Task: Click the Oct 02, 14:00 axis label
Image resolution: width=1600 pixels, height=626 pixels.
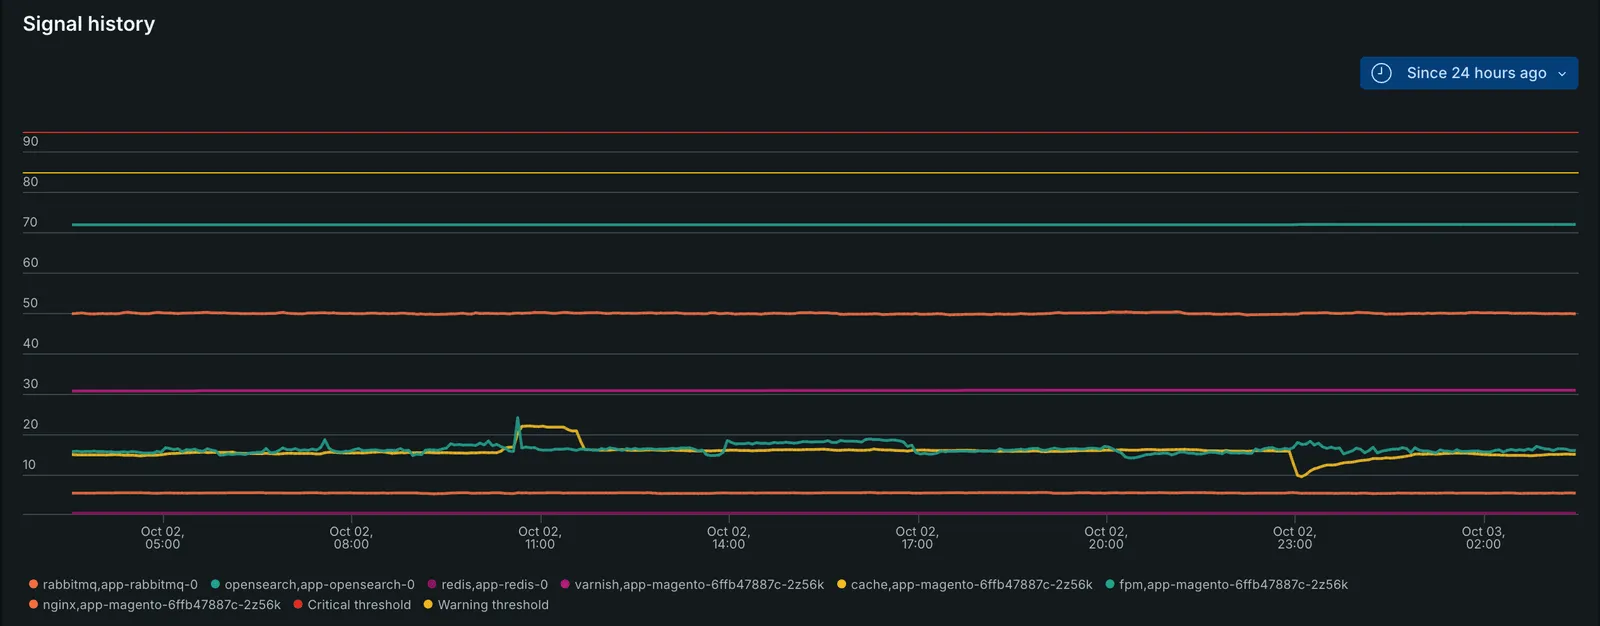Action: point(728,538)
